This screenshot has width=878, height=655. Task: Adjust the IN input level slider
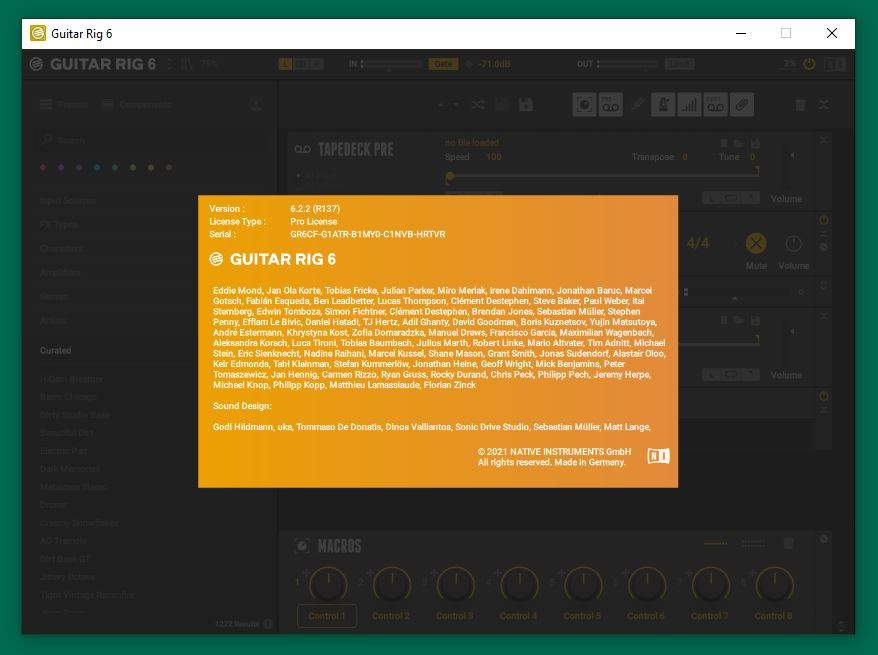point(392,64)
